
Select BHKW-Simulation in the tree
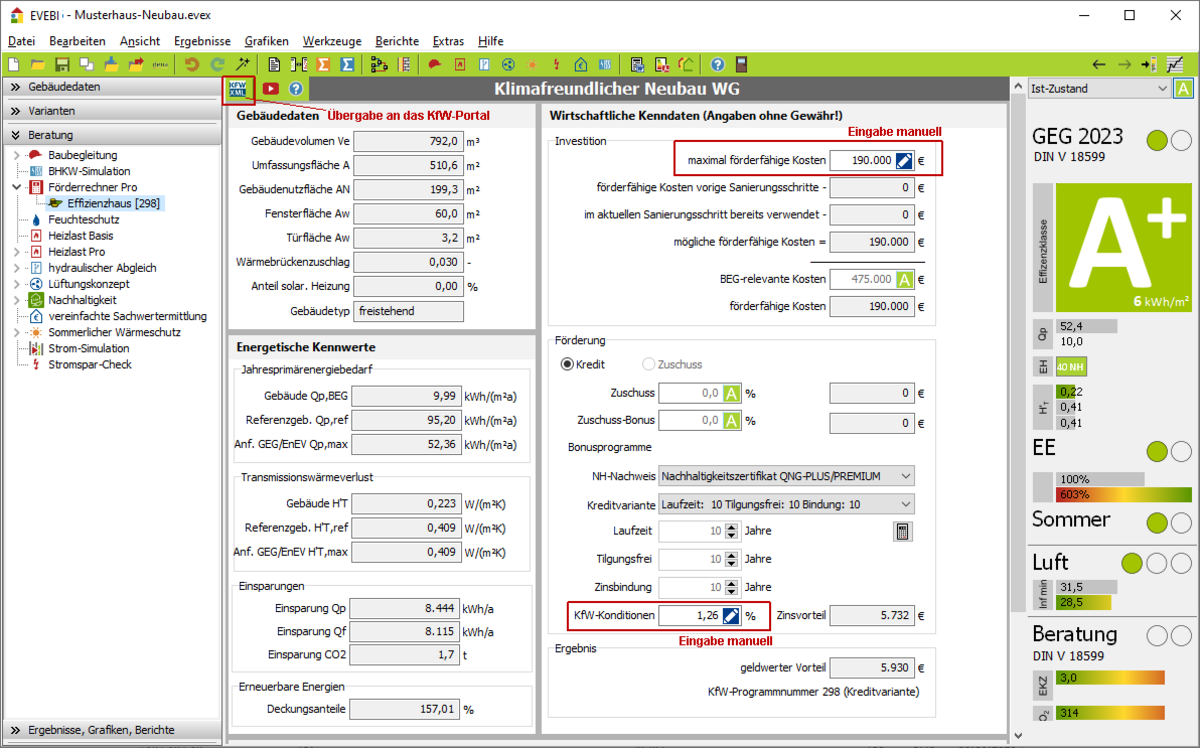pos(89,171)
